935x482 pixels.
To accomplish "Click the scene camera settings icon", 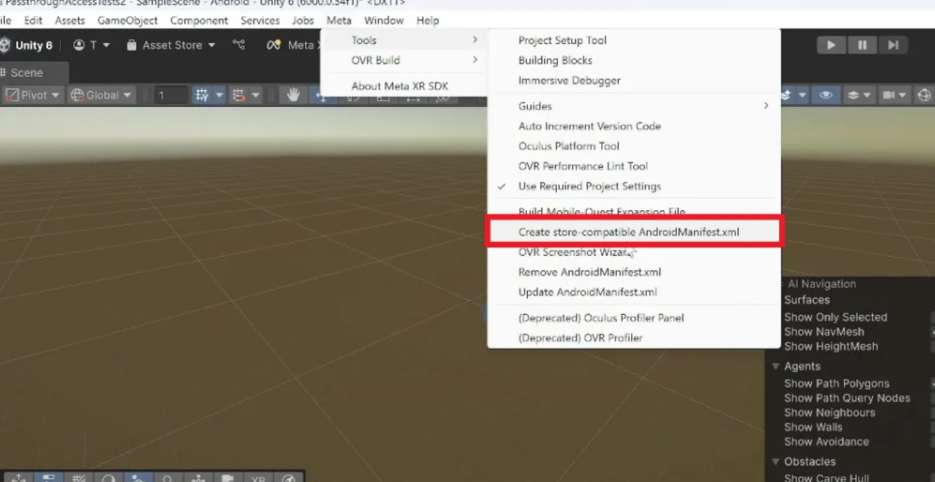I will [x=888, y=95].
